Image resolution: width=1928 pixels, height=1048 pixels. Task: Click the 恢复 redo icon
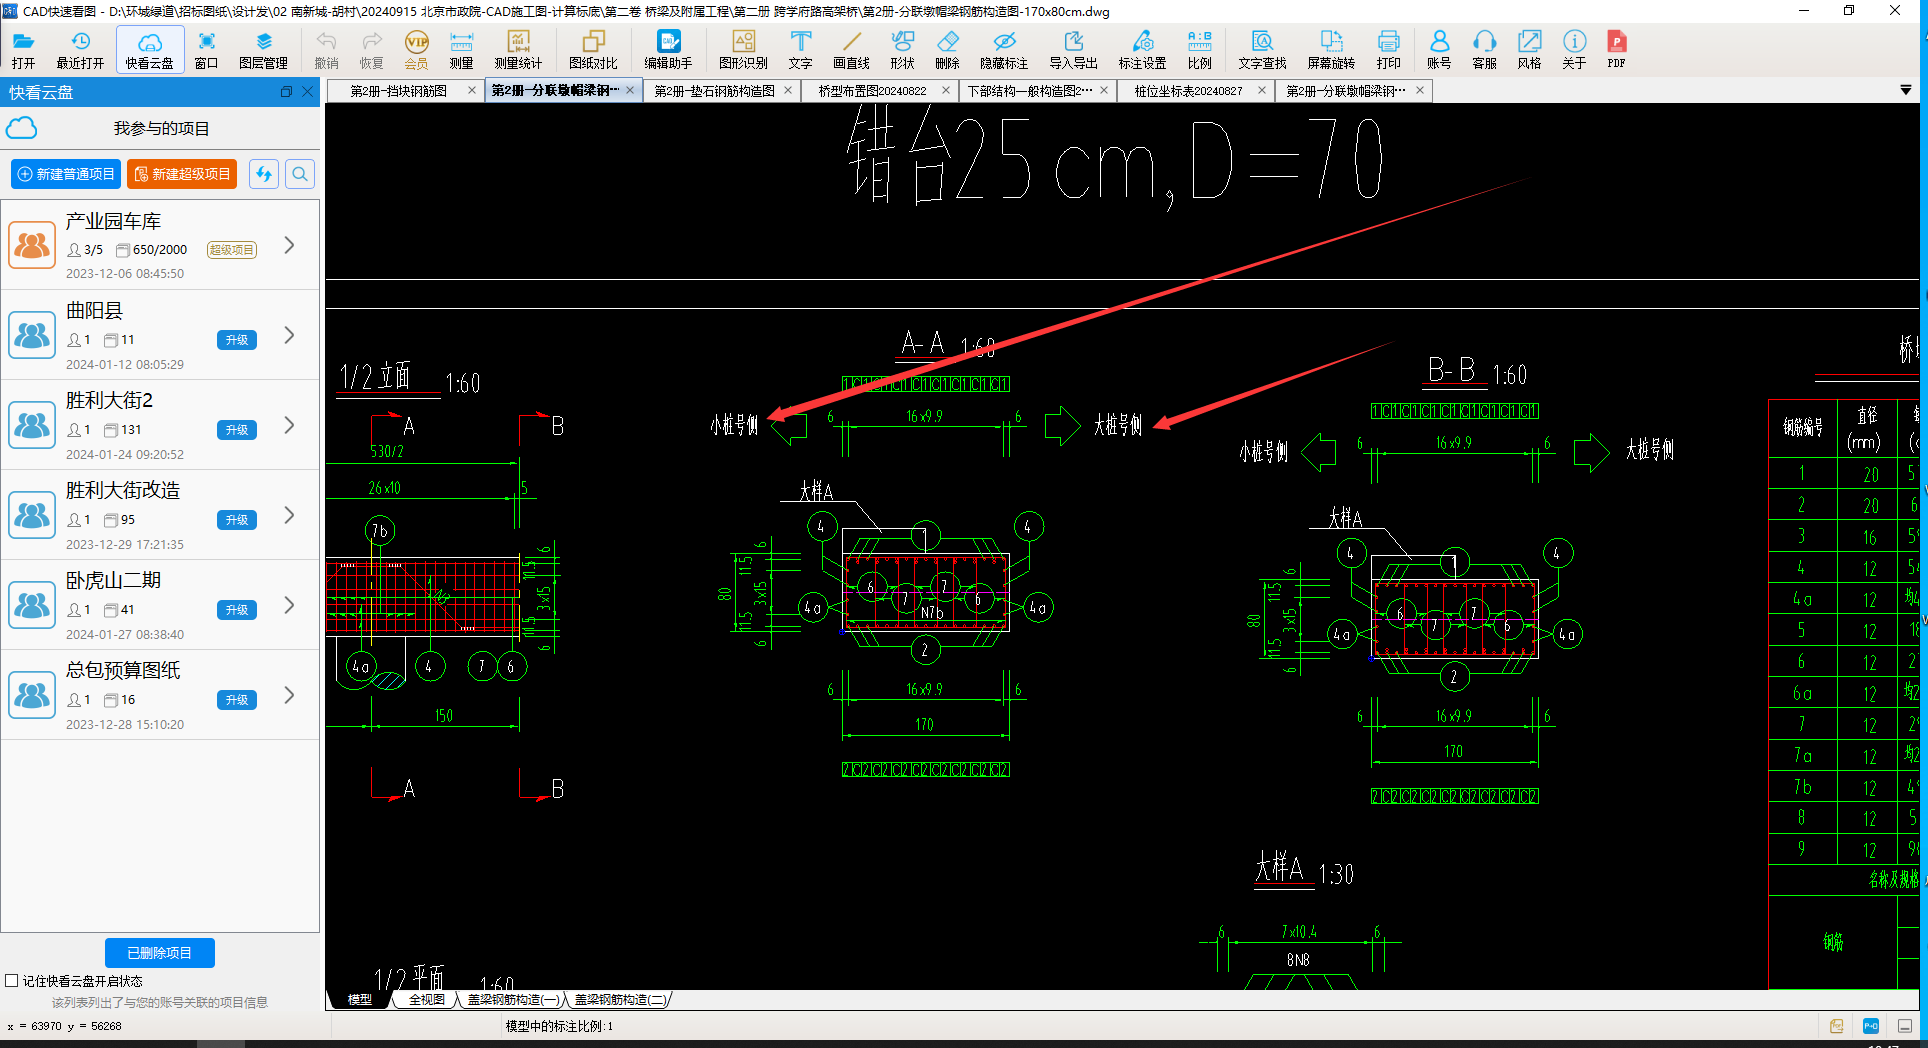(x=371, y=49)
